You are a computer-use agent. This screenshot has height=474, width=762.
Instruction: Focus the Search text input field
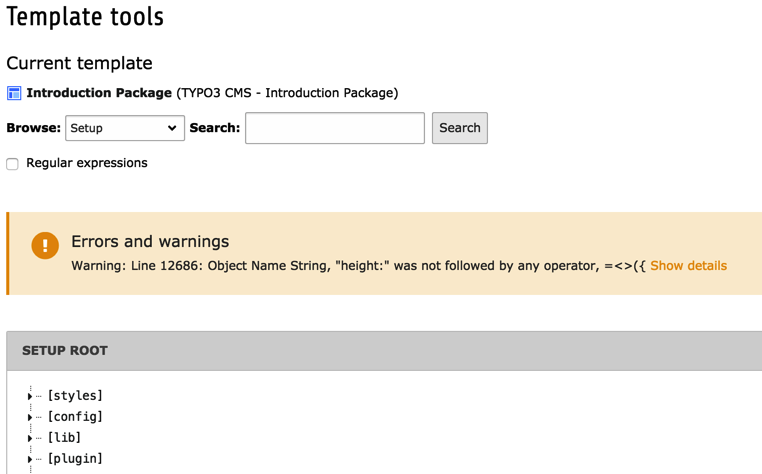335,128
